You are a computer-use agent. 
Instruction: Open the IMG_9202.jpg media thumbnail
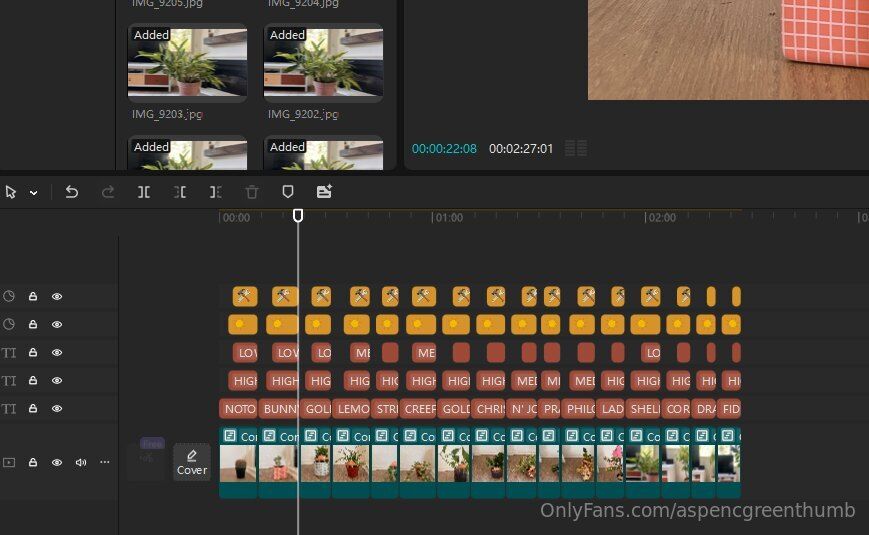coord(324,62)
